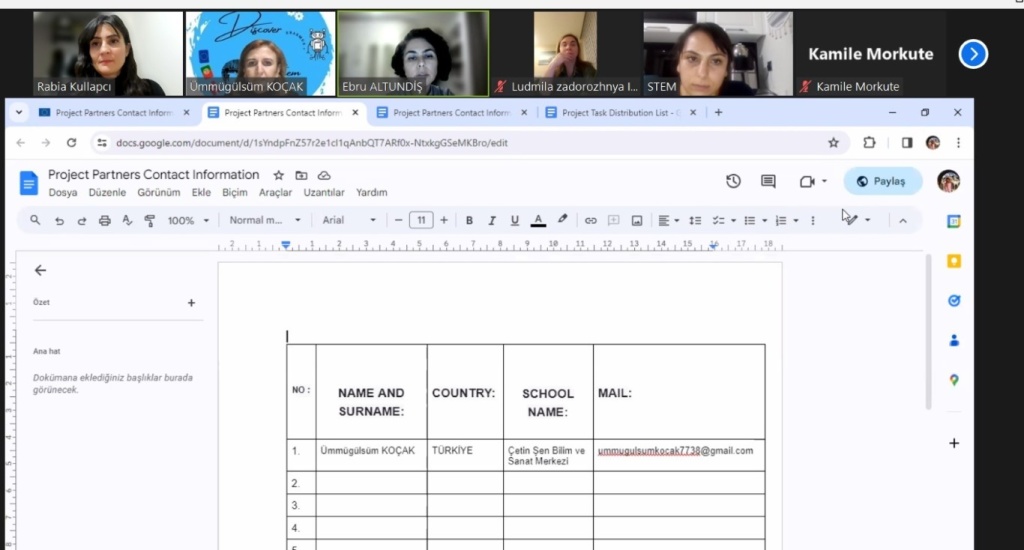The image size is (1024, 550).
Task: Open the zoom 100% dropdown
Action: [x=188, y=220]
